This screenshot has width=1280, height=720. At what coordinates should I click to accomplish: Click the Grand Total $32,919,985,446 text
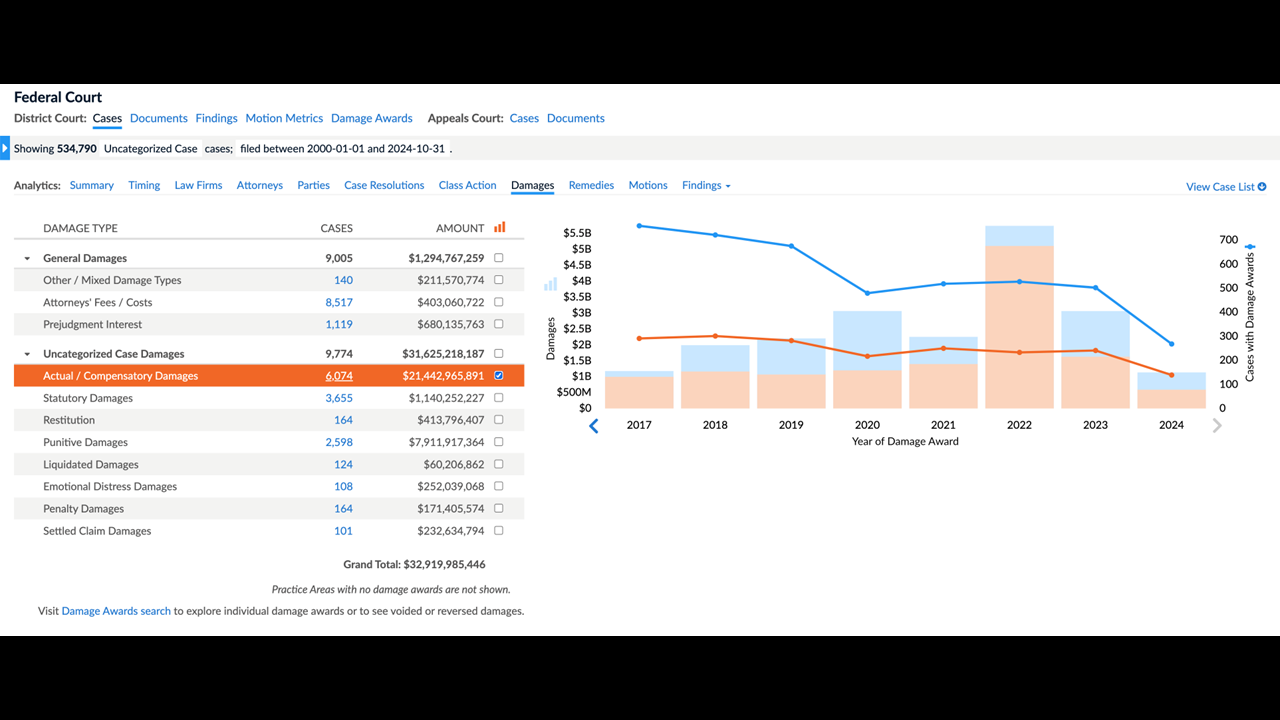[x=414, y=565]
